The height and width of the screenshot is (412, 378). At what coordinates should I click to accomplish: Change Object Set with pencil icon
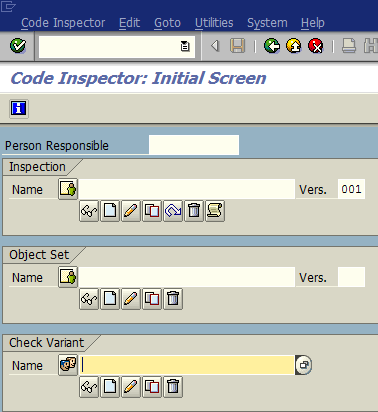pos(131,299)
